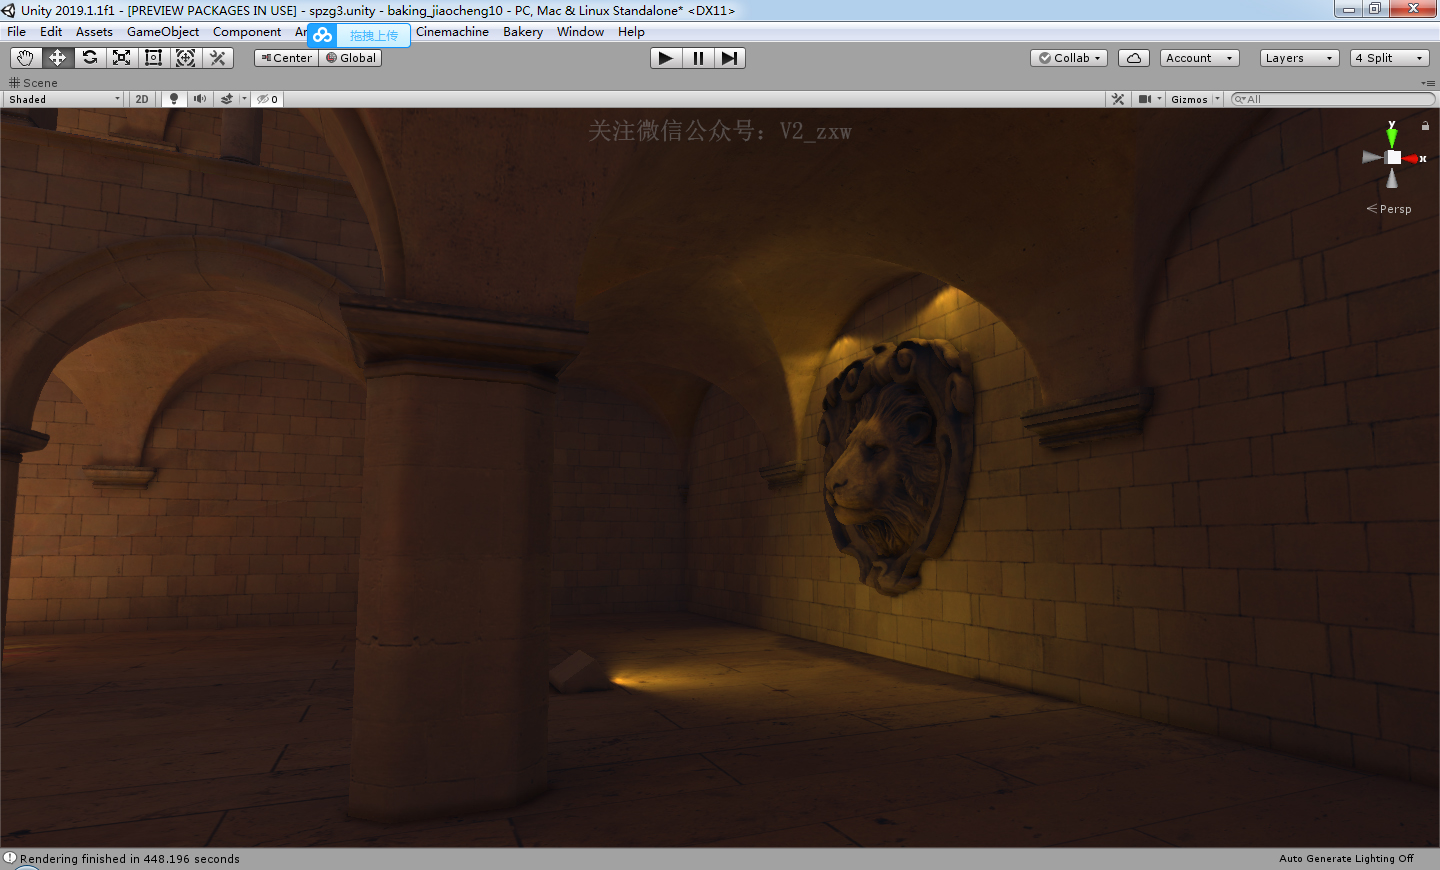Click the gray left axis cone of gizmo
Image resolution: width=1440 pixels, height=870 pixels.
pos(1372,157)
